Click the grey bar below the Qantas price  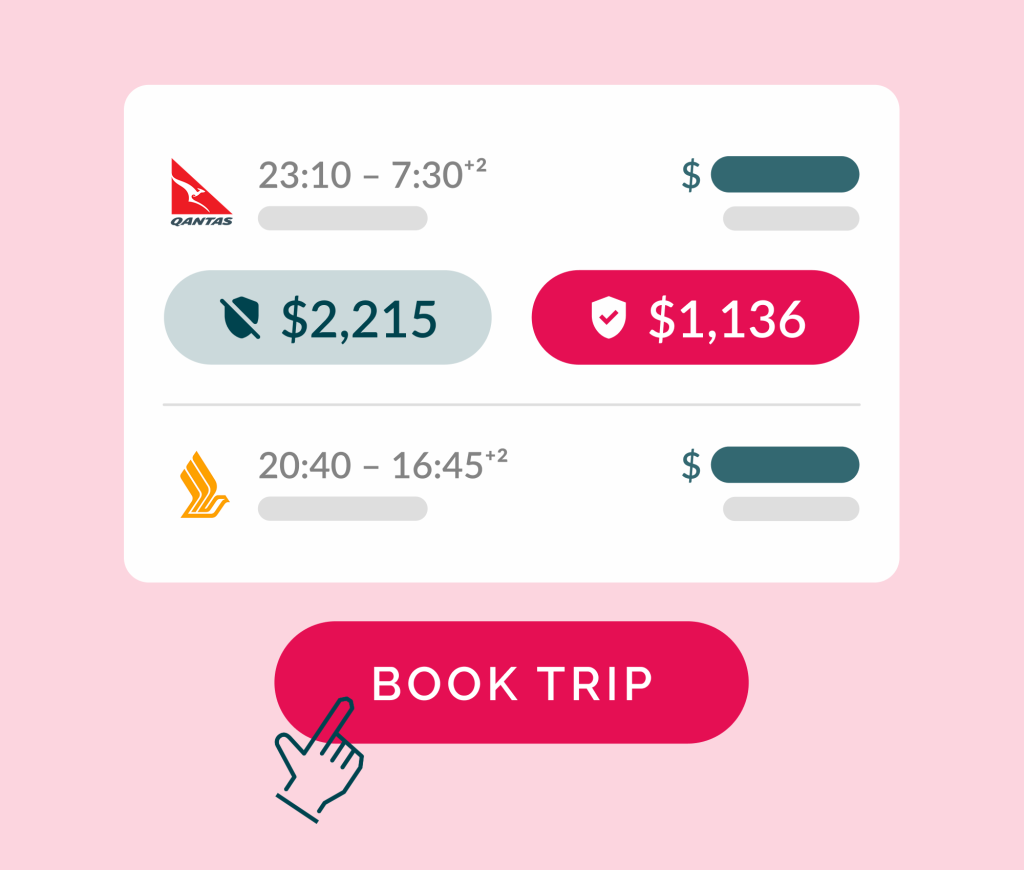tap(791, 218)
